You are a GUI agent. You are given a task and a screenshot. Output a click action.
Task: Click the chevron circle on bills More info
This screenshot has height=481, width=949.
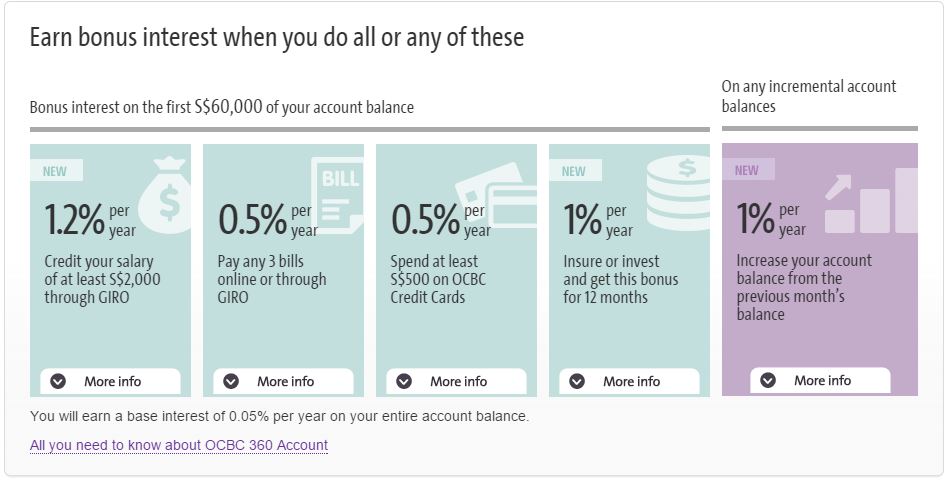point(231,381)
